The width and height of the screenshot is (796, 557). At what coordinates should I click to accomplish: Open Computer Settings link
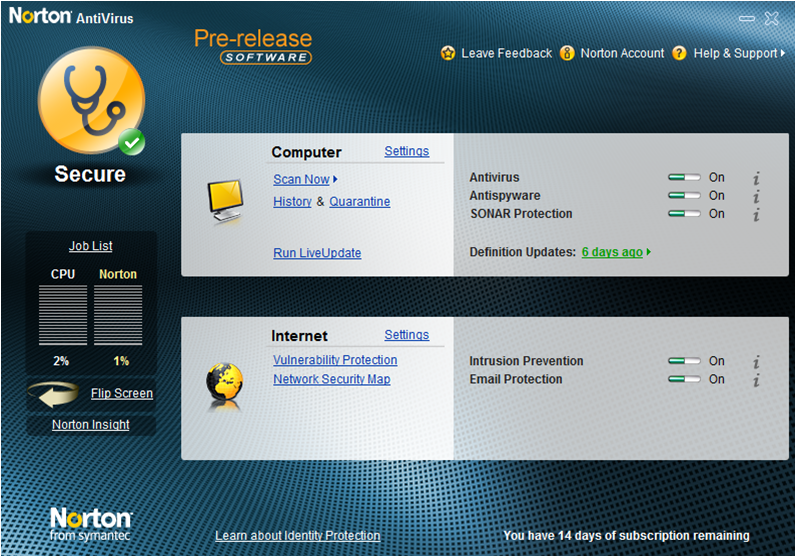tap(407, 151)
